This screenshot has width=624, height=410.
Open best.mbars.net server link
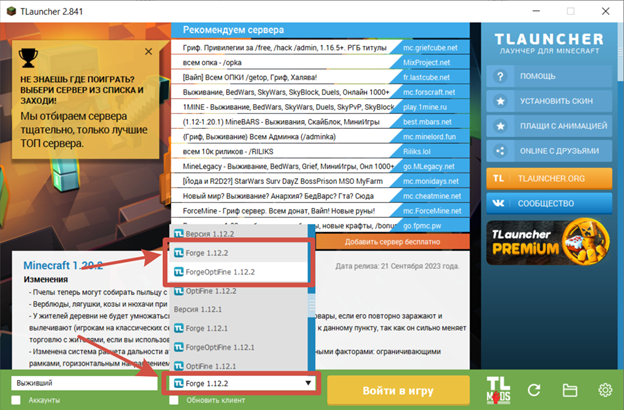click(x=427, y=122)
